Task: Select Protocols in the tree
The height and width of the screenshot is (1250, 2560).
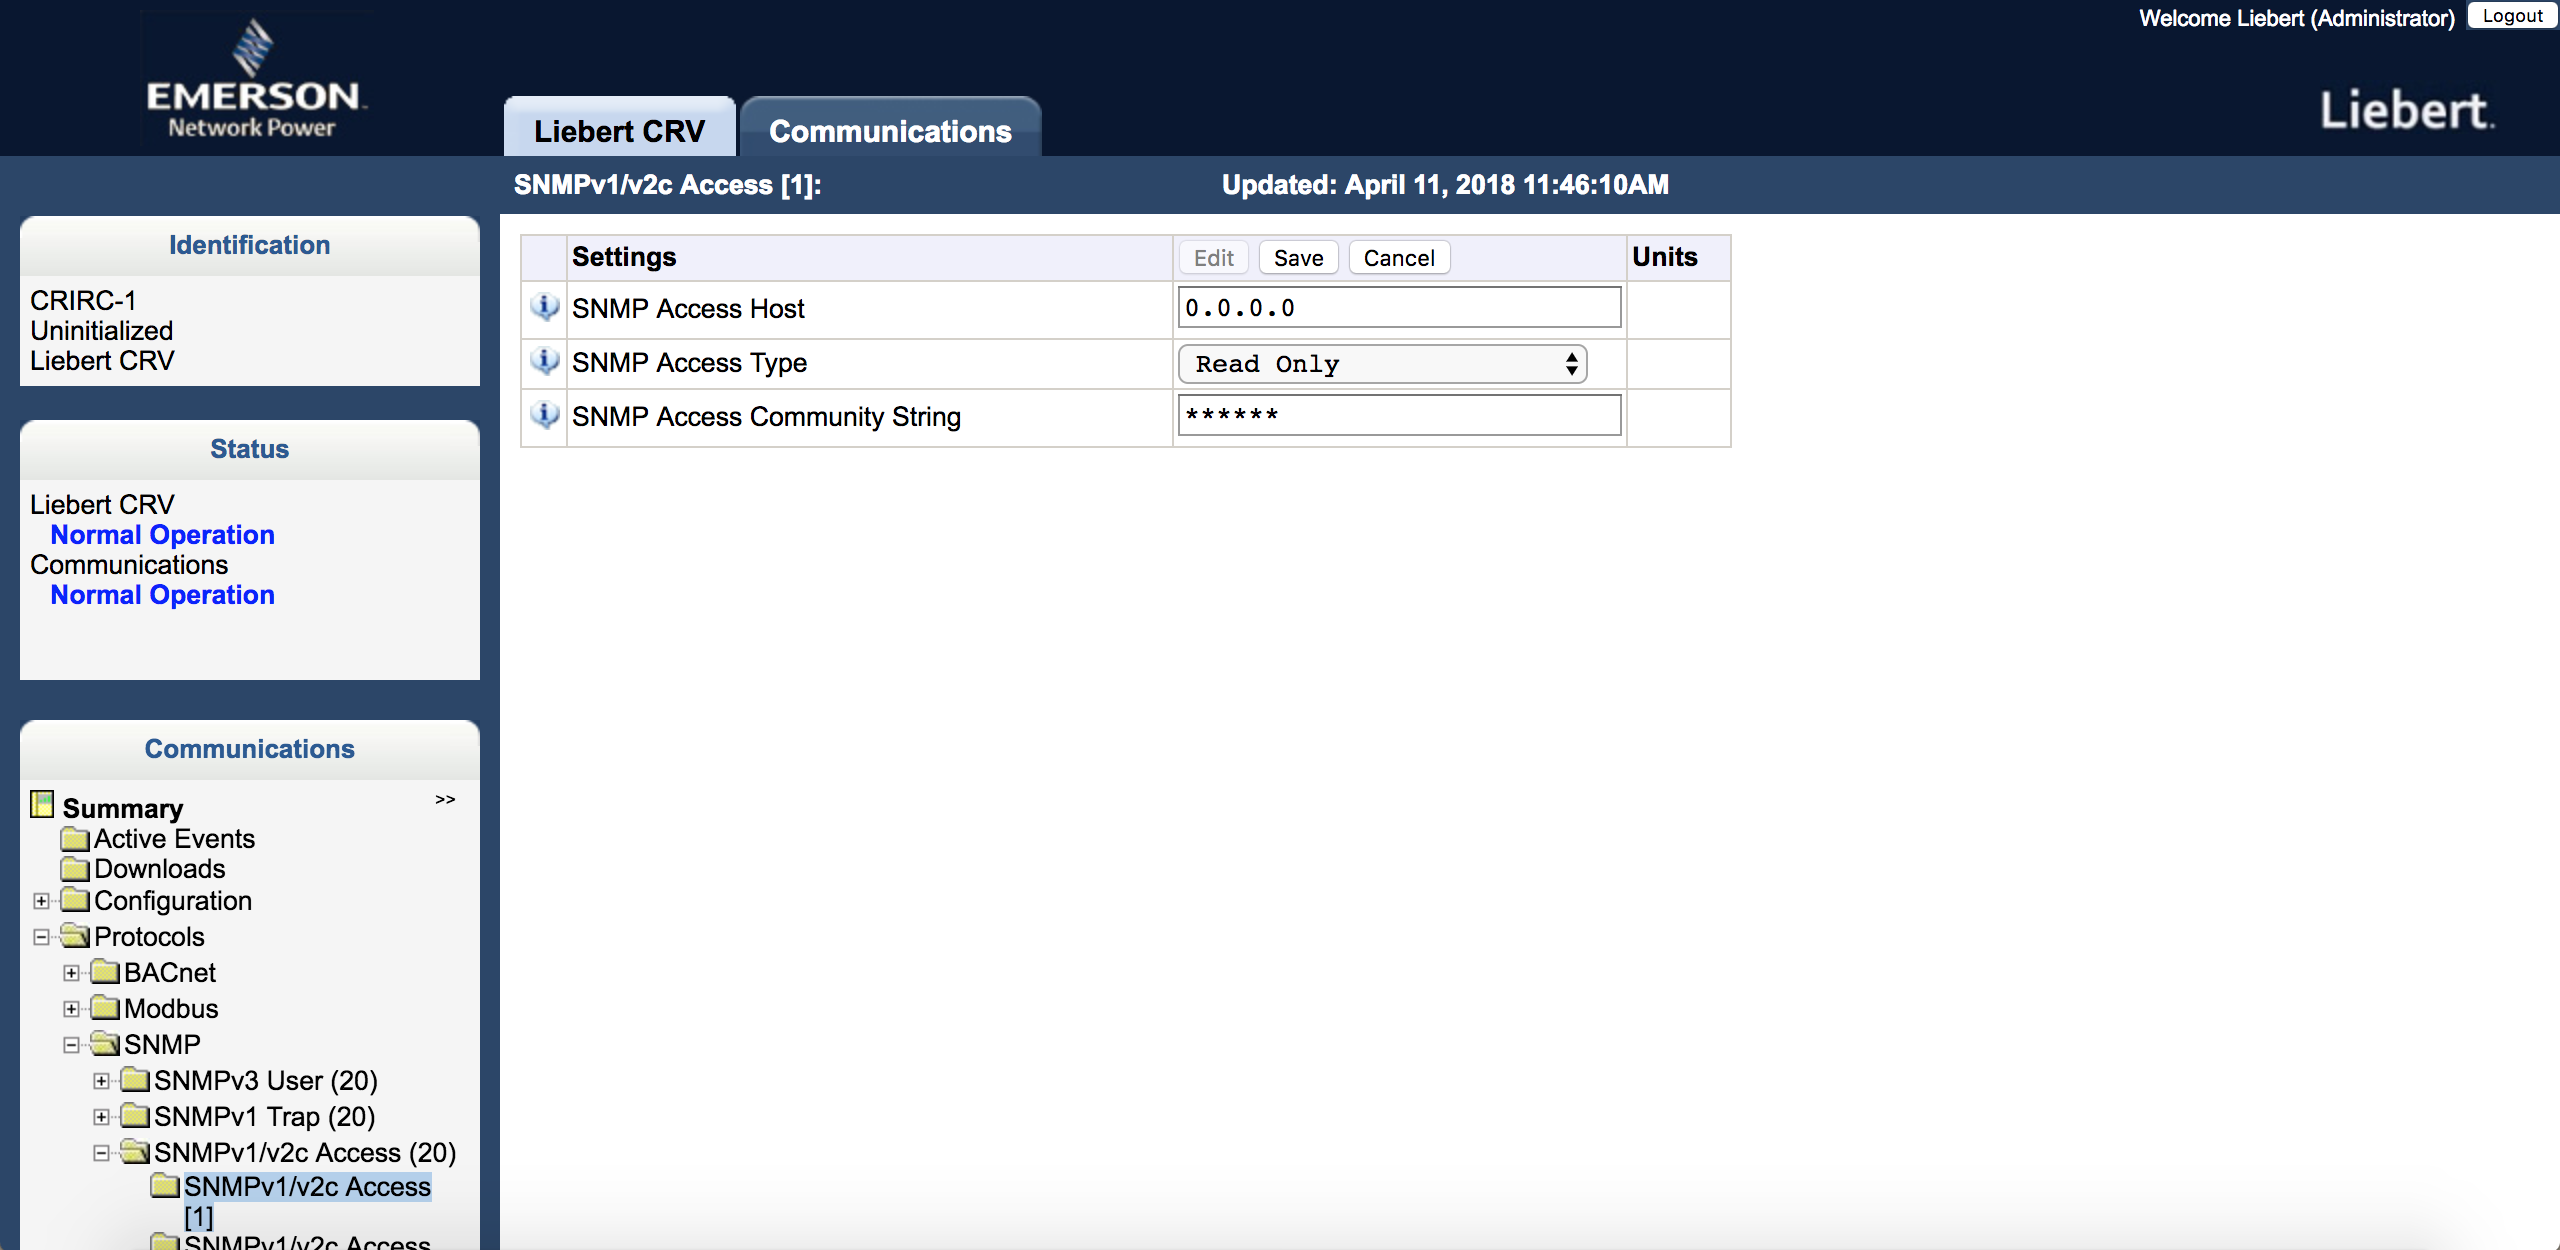Action: [149, 937]
